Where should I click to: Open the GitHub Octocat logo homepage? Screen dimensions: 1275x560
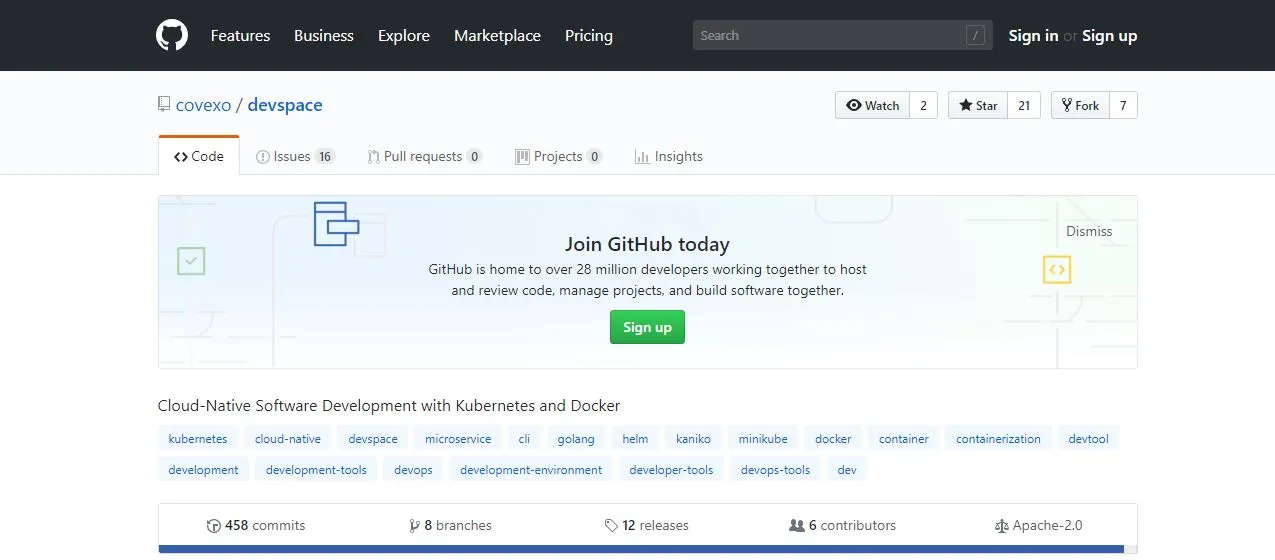point(172,35)
